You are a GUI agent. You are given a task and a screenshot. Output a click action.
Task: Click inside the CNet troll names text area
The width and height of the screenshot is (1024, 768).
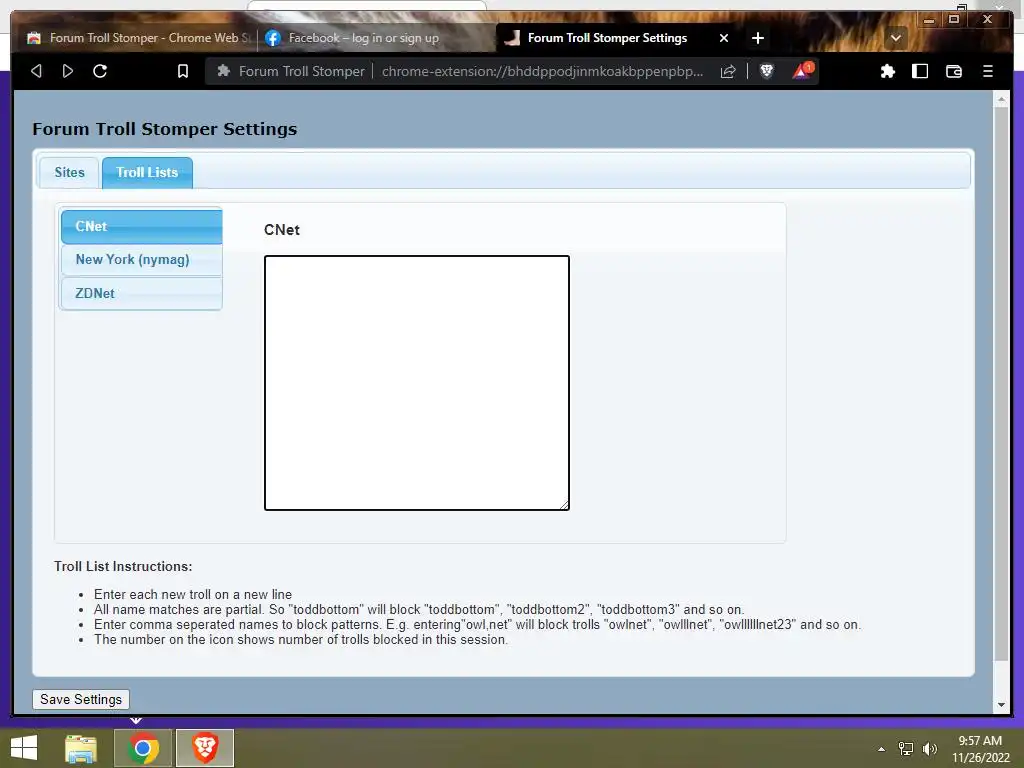click(x=417, y=383)
